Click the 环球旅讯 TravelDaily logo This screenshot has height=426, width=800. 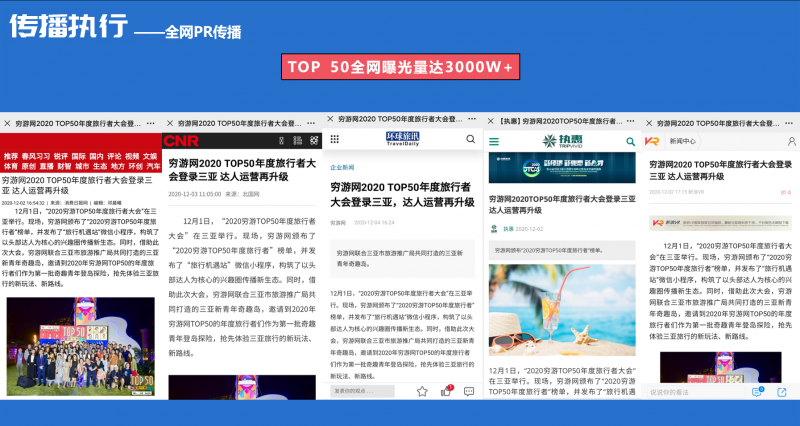tap(403, 138)
